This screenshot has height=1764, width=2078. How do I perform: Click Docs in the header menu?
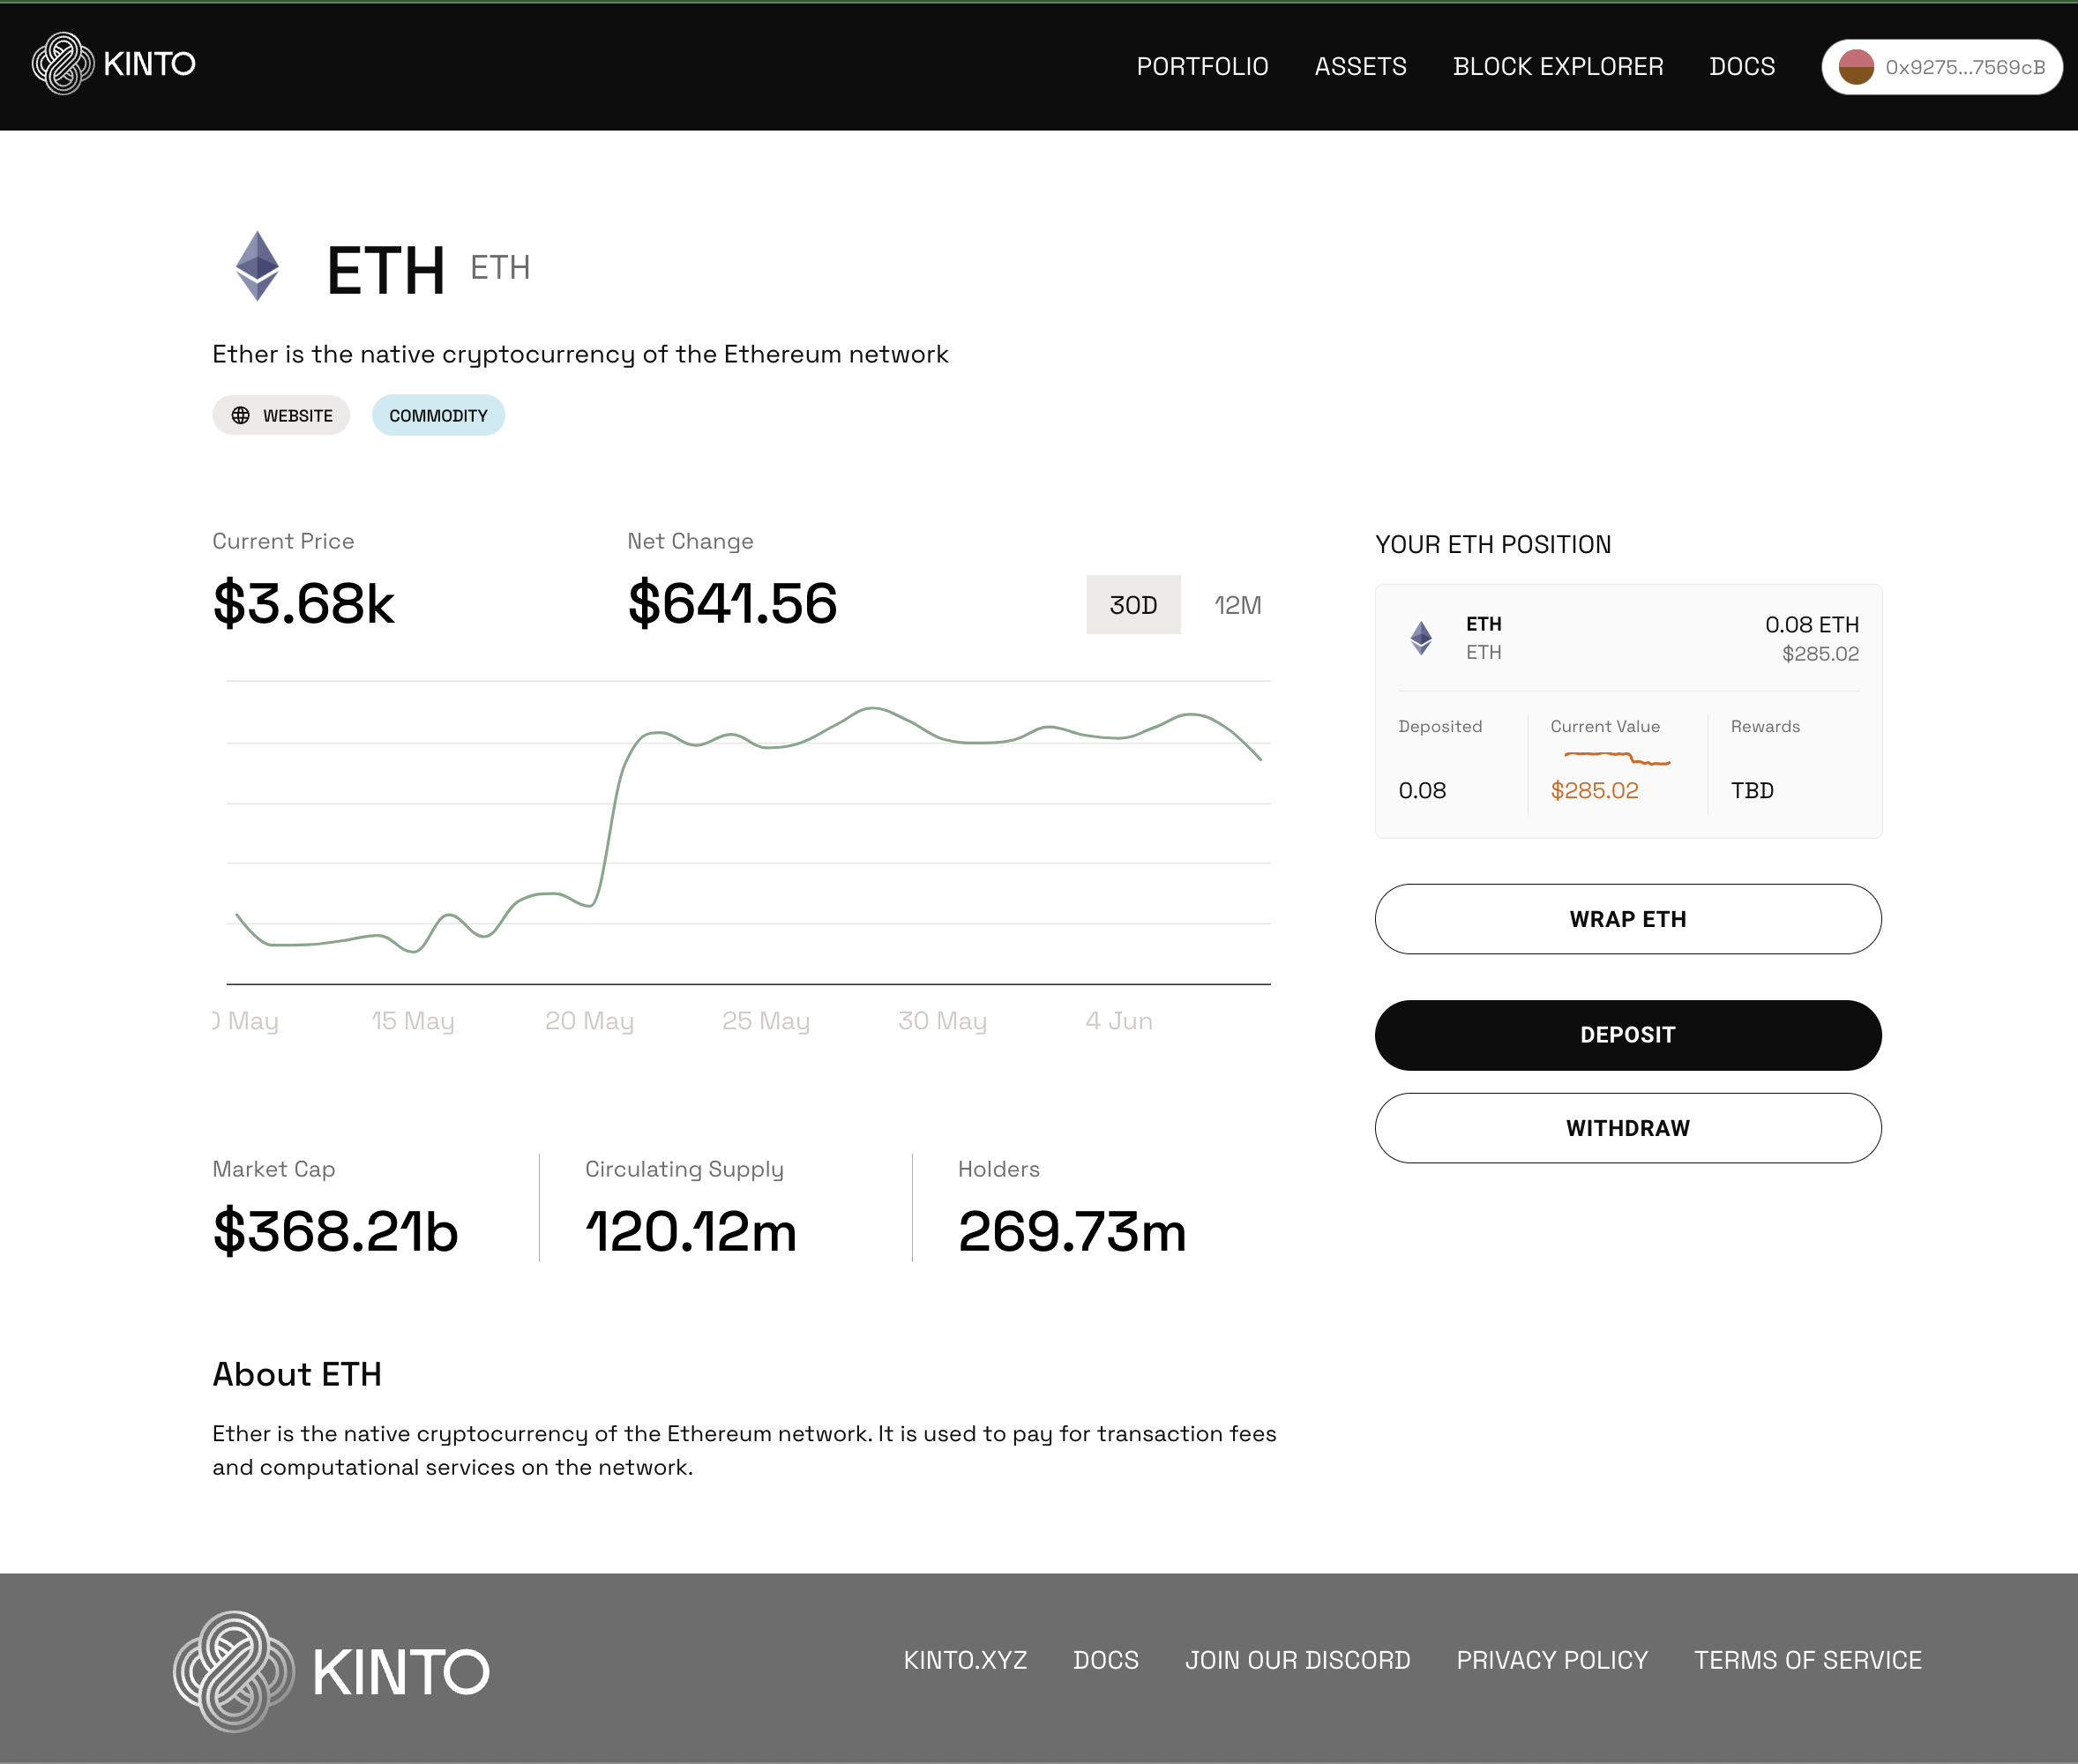(1741, 67)
